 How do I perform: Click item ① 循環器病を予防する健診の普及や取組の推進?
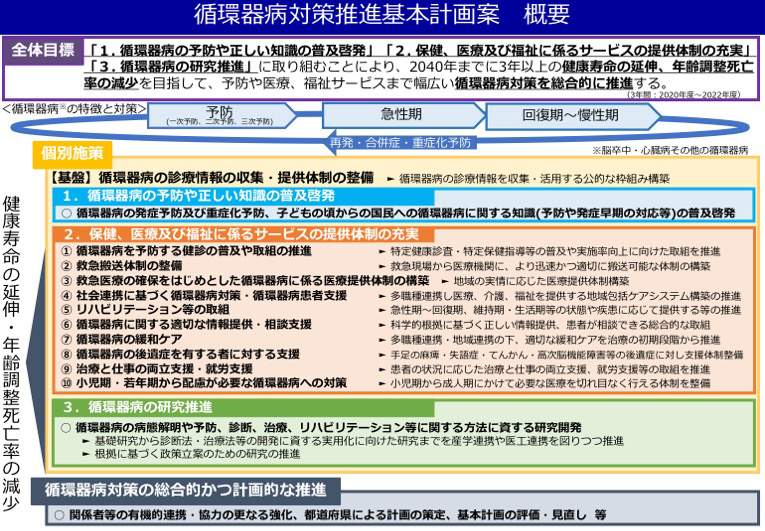point(186,251)
